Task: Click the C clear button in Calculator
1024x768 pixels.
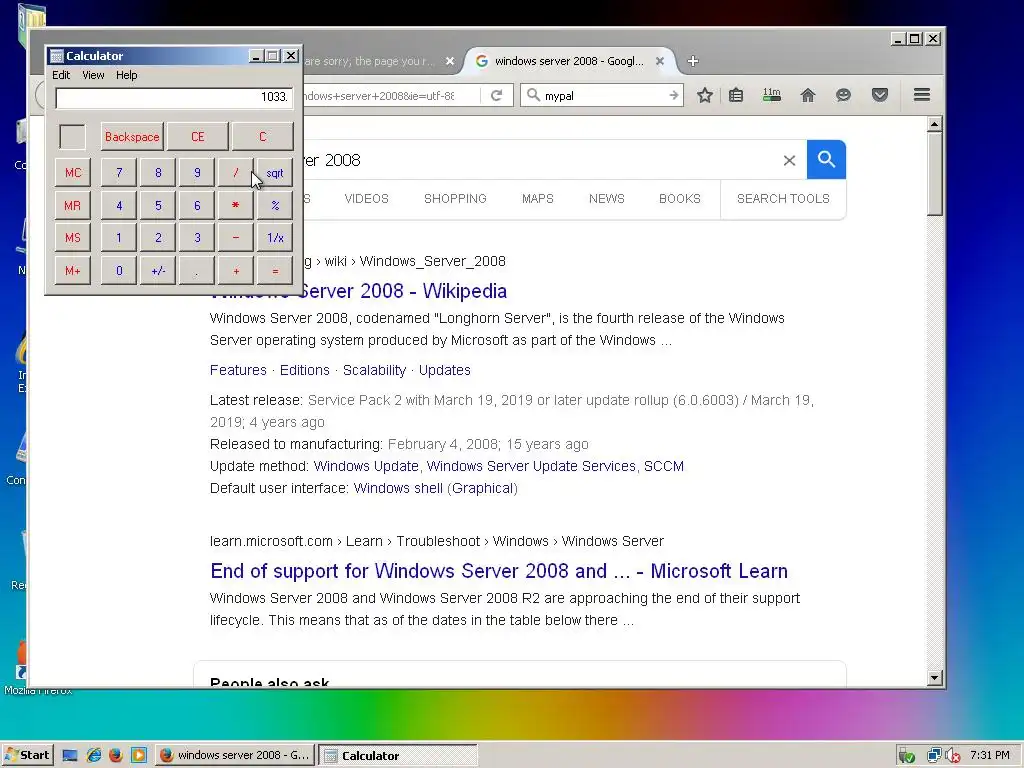Action: [263, 136]
